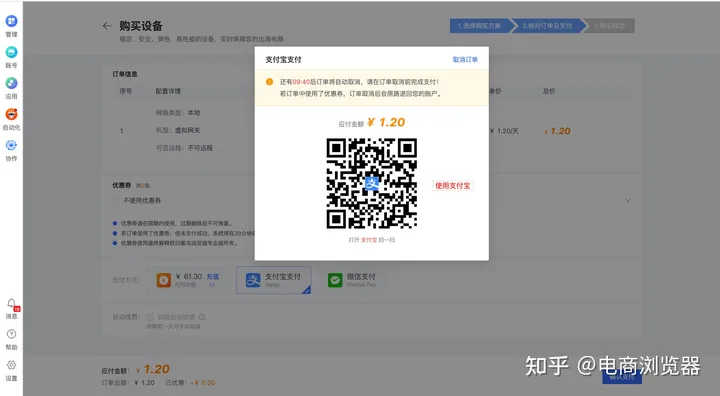Click 支付宝支付 dialog title
This screenshot has width=720, height=396.
(x=283, y=60)
